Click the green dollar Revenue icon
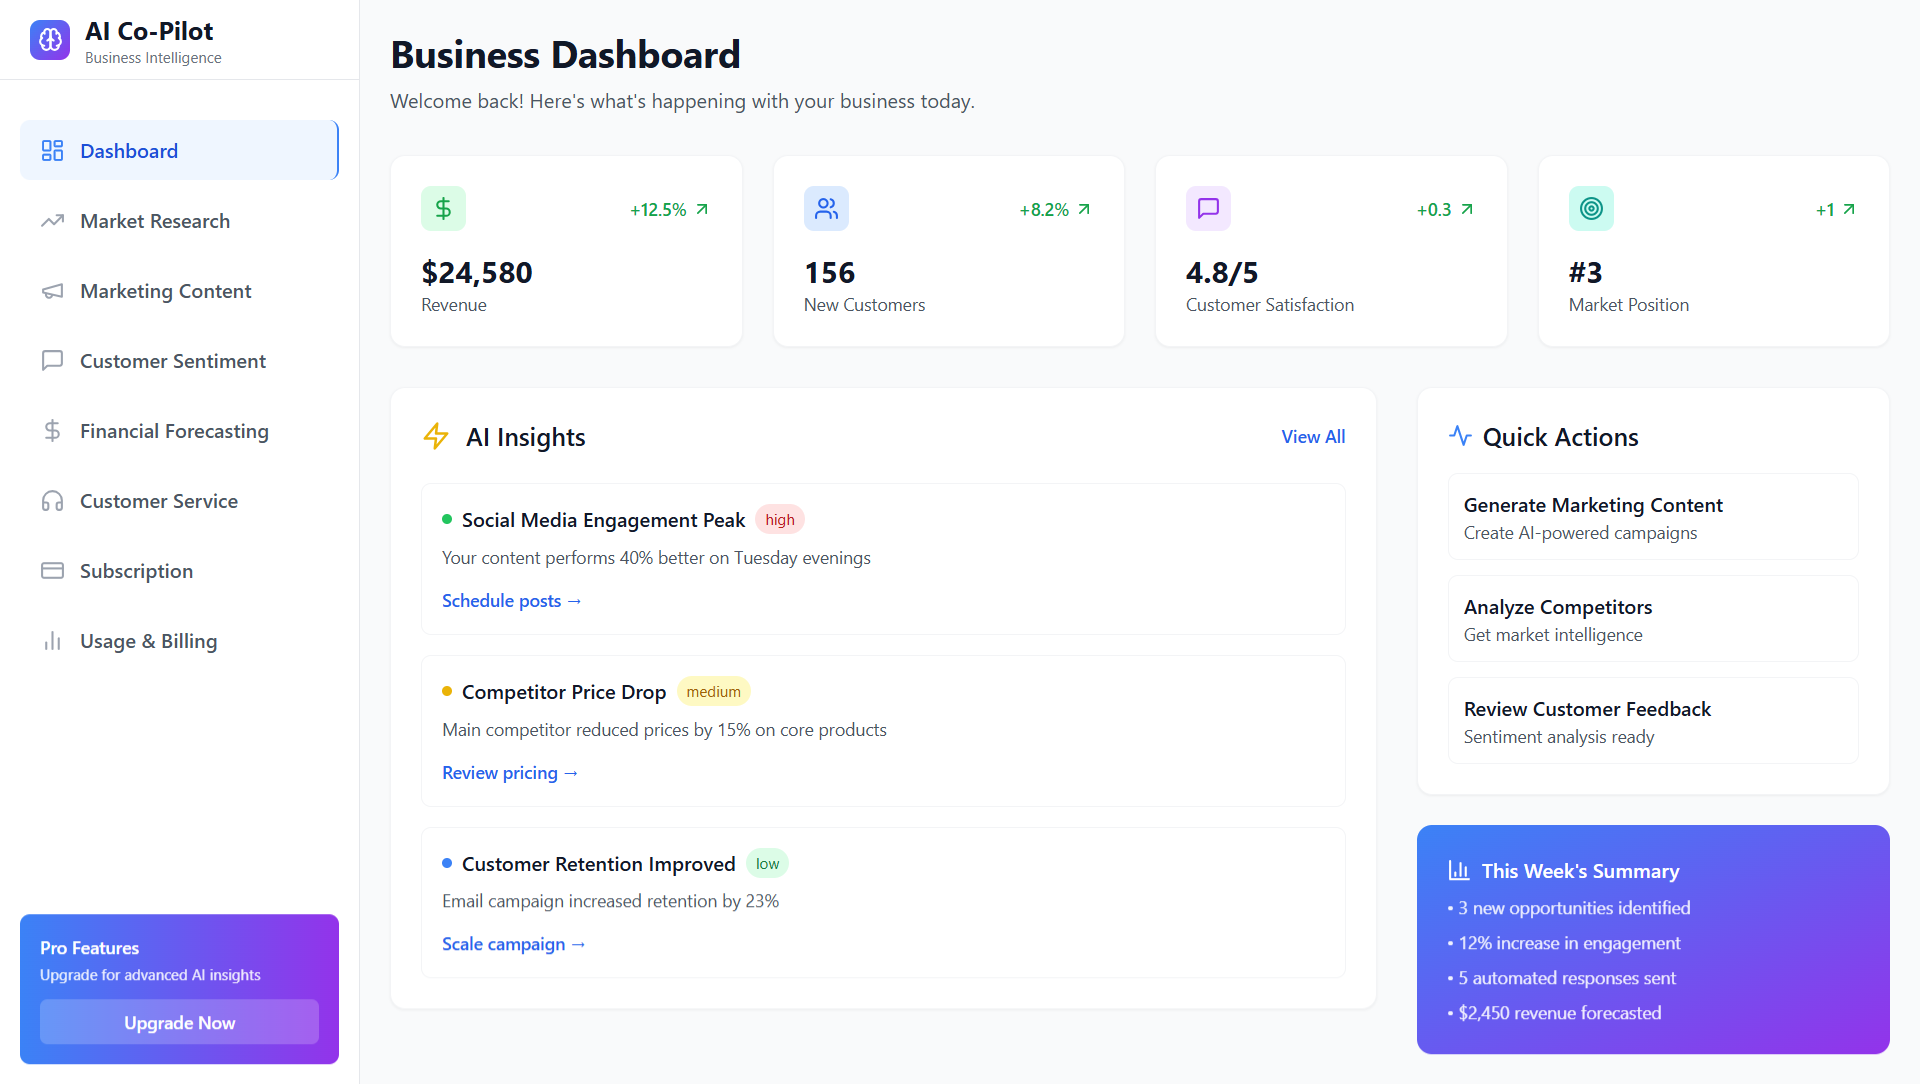Viewport: 1920px width, 1085px height. pos(443,208)
